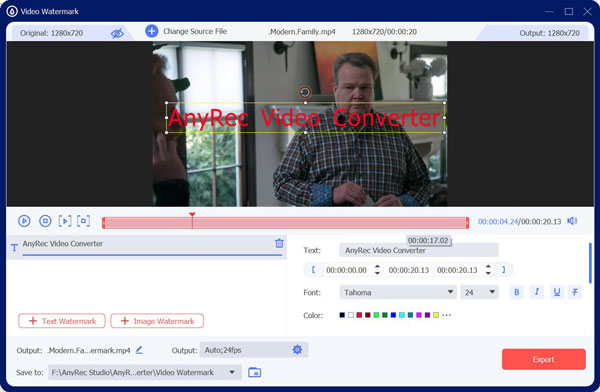Select the dark red color swatch
The width and height of the screenshot is (600, 392).
(368, 315)
